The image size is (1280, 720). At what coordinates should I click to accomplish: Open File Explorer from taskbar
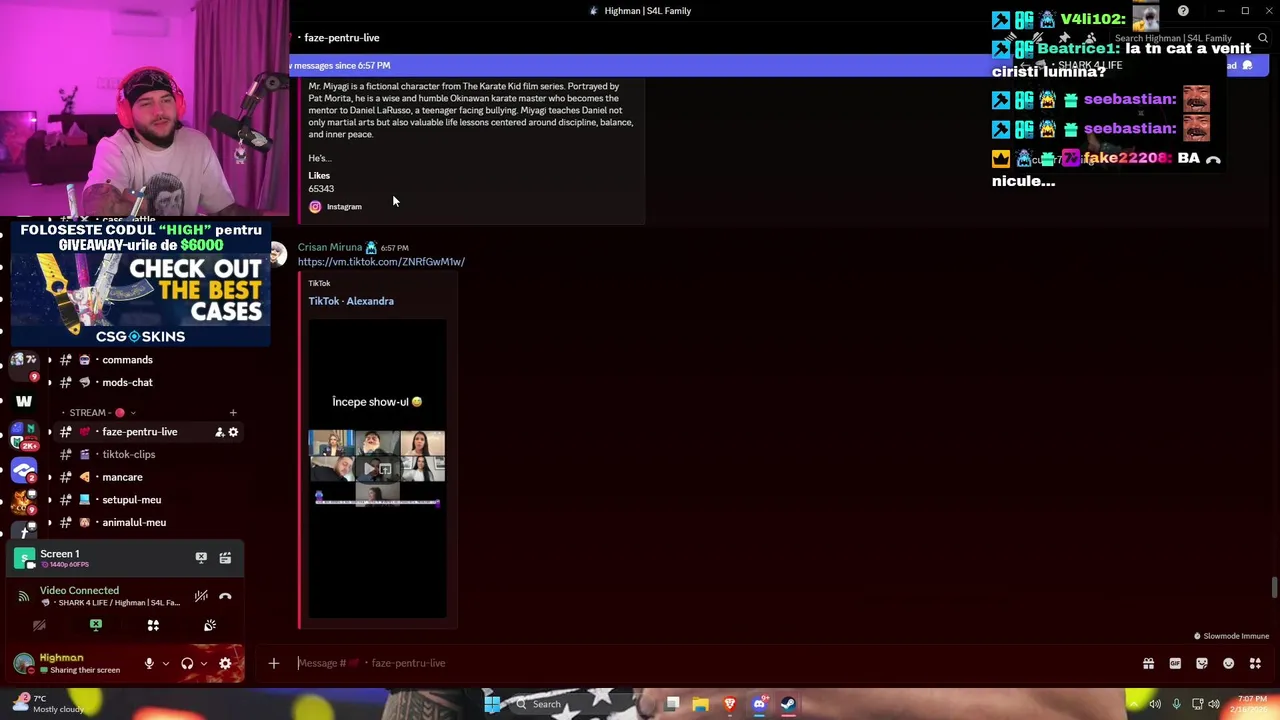coord(701,704)
